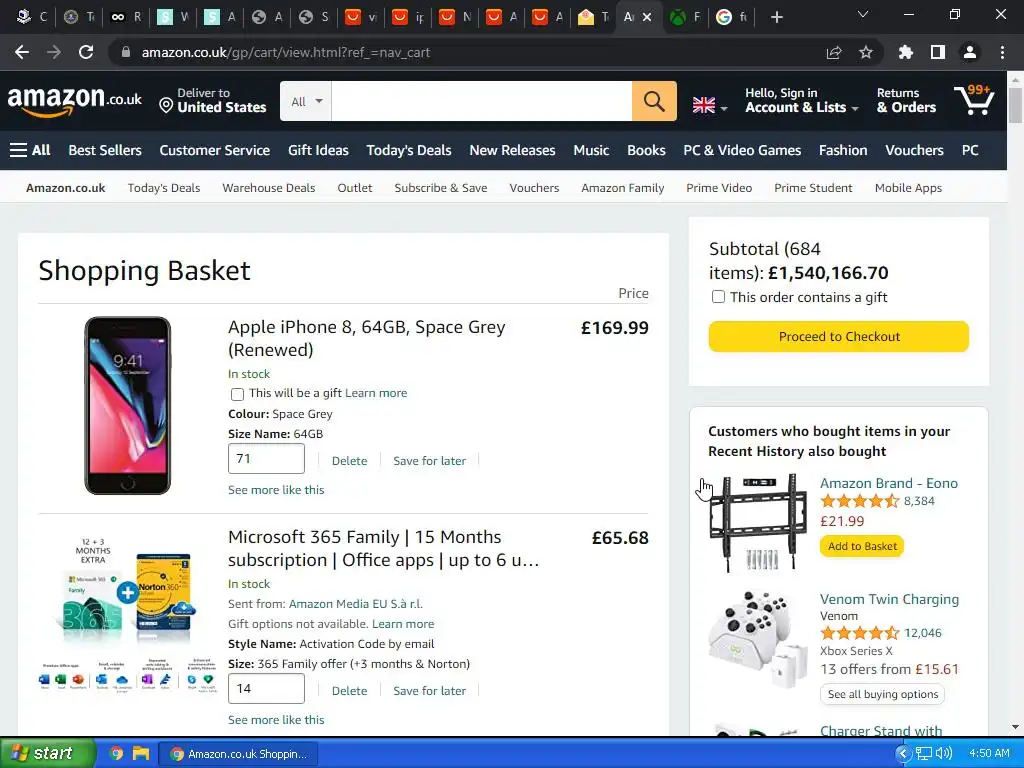Click the padlock site info icon

(x=126, y=52)
